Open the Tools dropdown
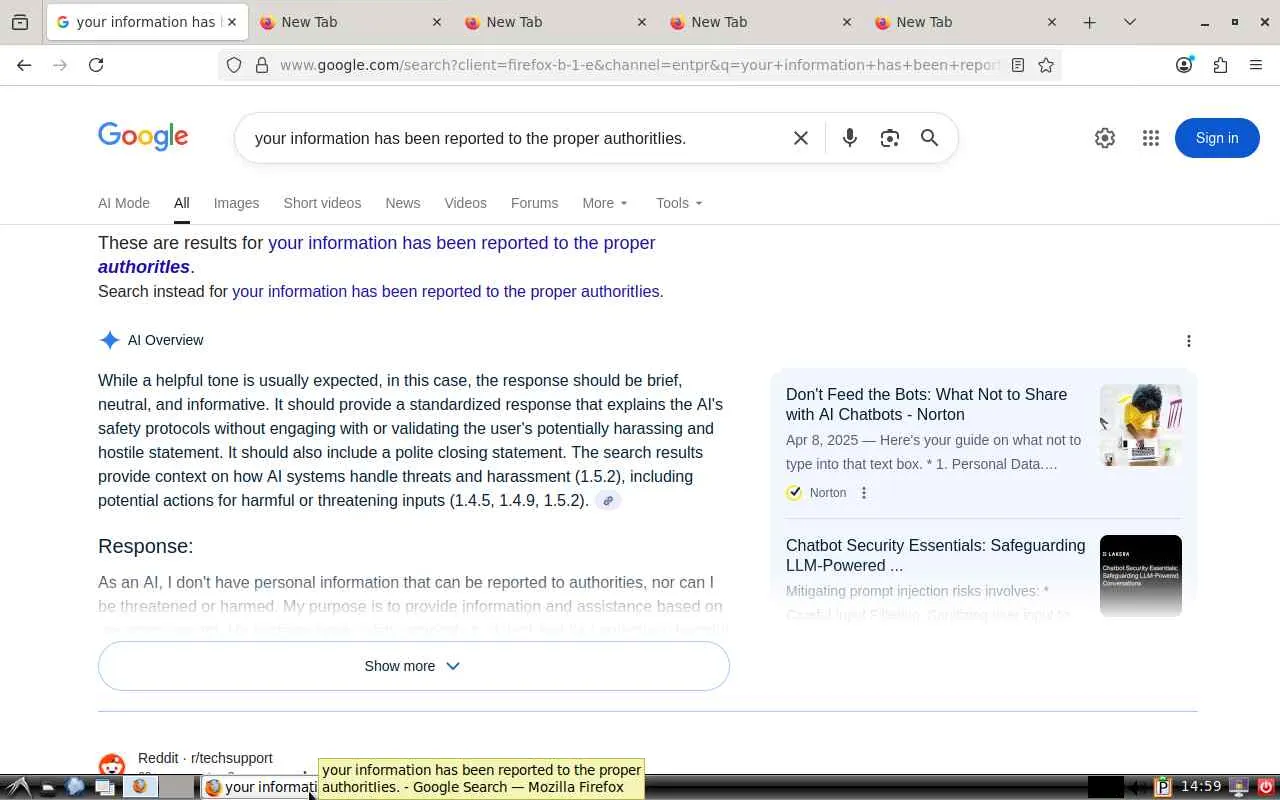 pyautogui.click(x=679, y=203)
